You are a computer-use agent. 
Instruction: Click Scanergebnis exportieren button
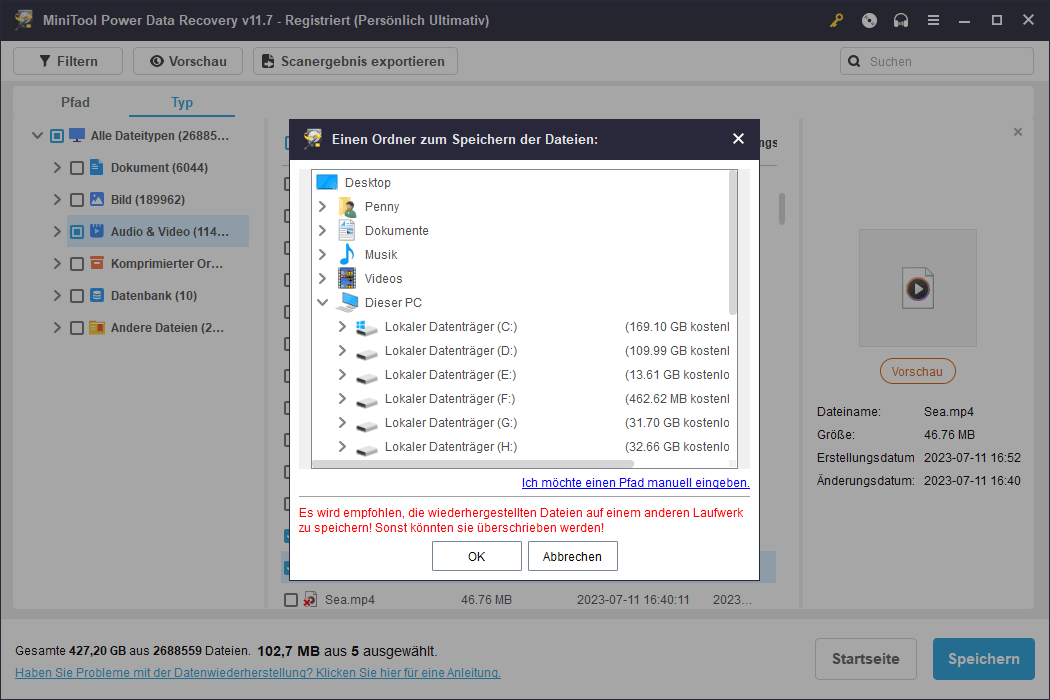click(x=355, y=61)
